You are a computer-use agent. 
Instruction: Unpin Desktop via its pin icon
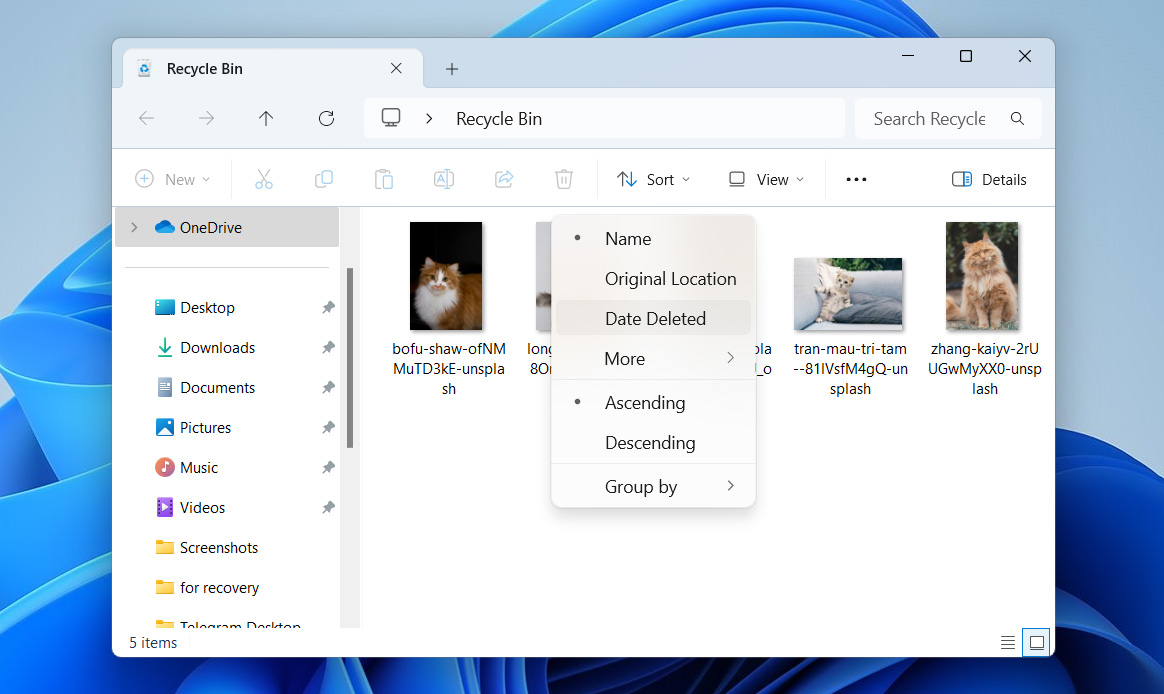click(x=328, y=307)
